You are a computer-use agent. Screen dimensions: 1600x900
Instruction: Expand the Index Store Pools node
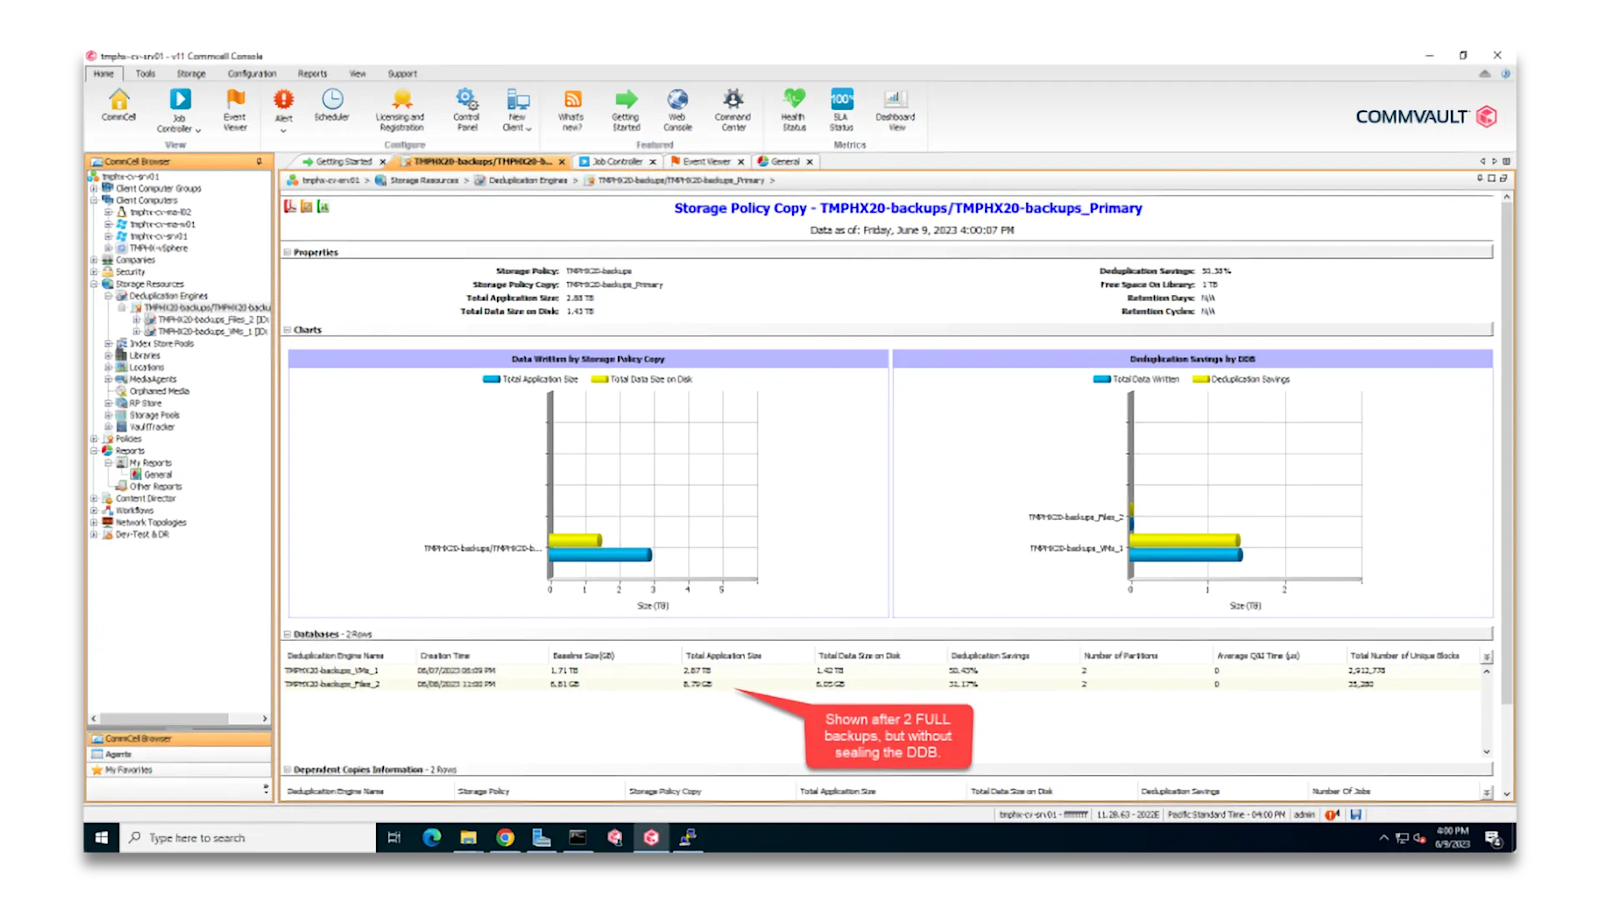point(109,343)
